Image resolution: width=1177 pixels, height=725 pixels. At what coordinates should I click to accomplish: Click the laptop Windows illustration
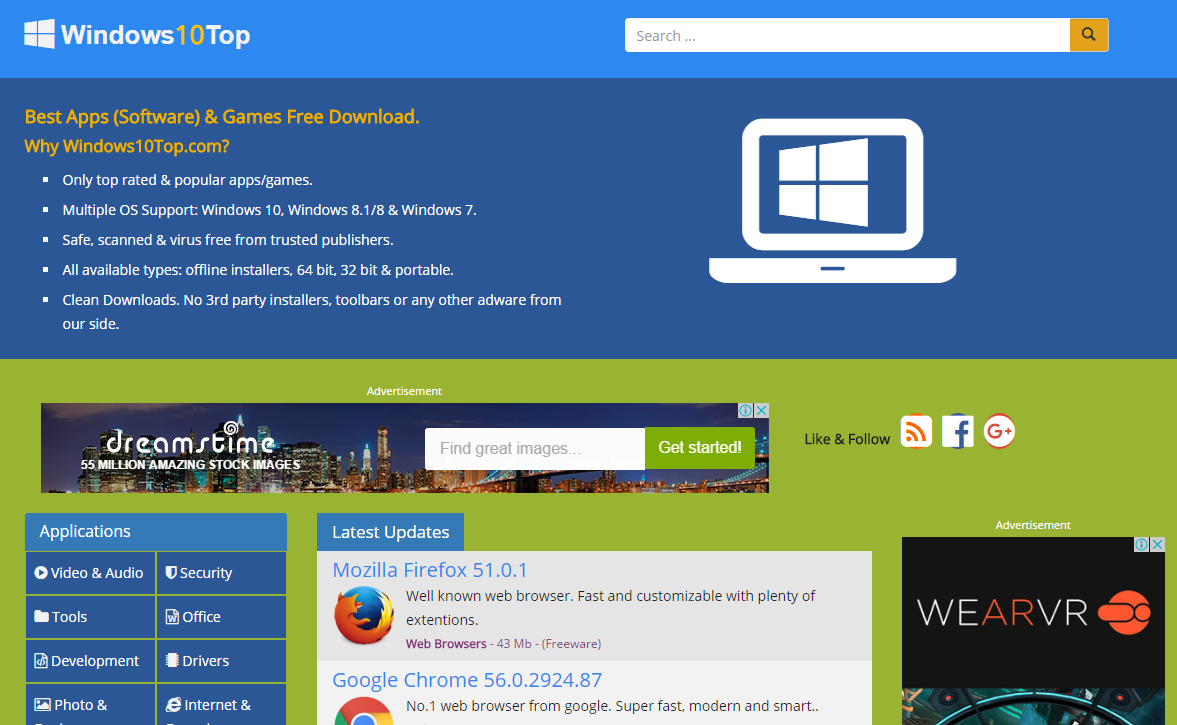click(832, 200)
